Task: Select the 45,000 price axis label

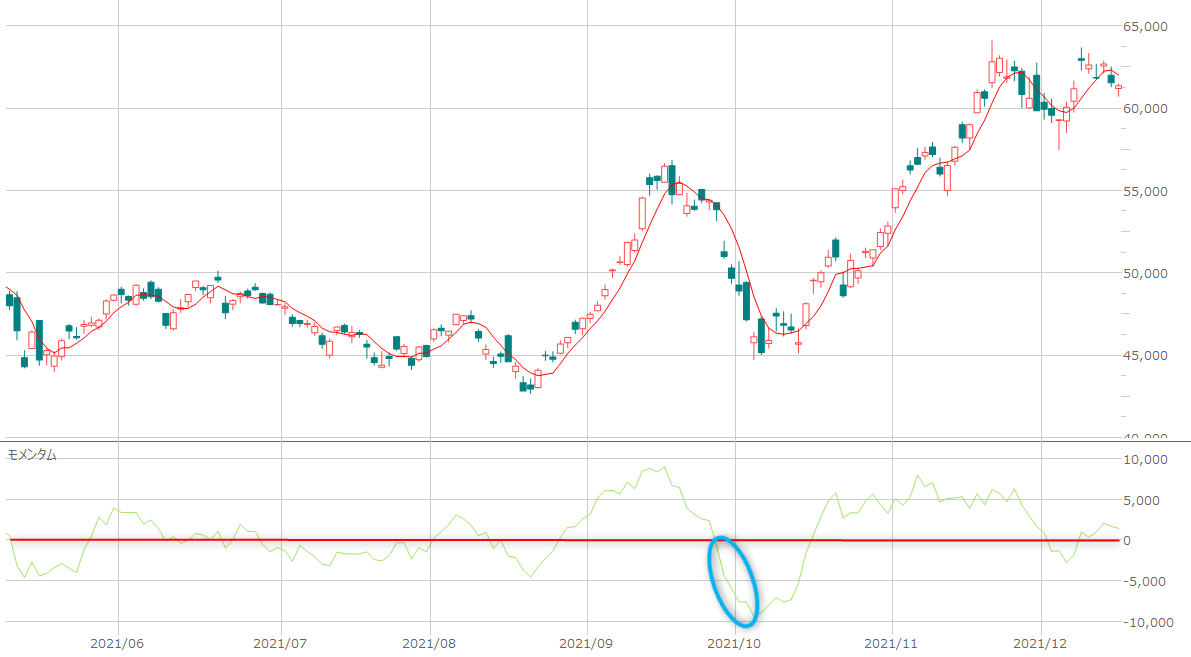Action: pyautogui.click(x=1146, y=355)
